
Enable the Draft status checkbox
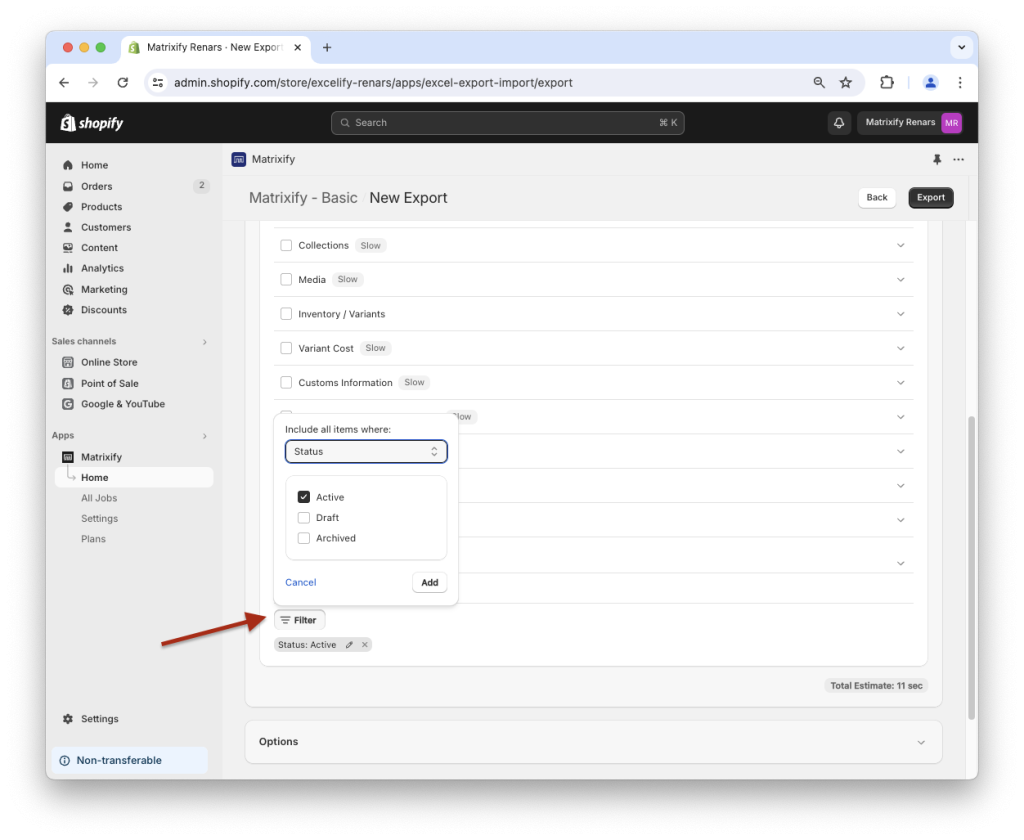(303, 517)
